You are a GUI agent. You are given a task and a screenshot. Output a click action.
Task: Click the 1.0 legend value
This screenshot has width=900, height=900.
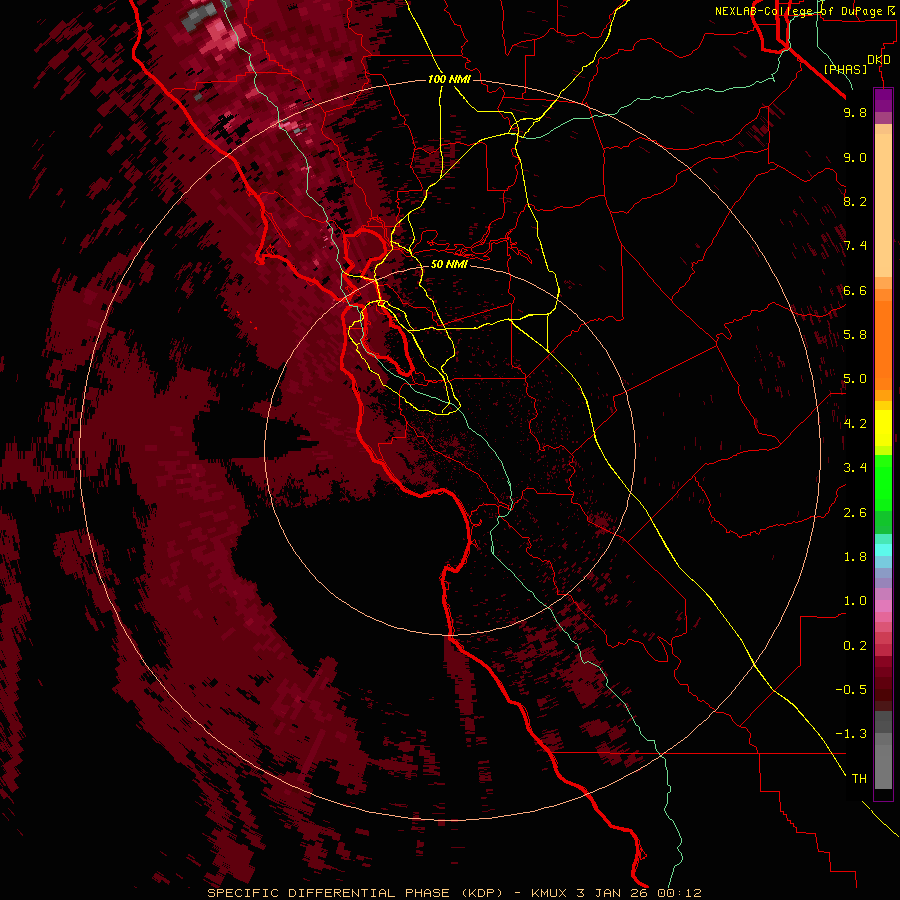(855, 601)
